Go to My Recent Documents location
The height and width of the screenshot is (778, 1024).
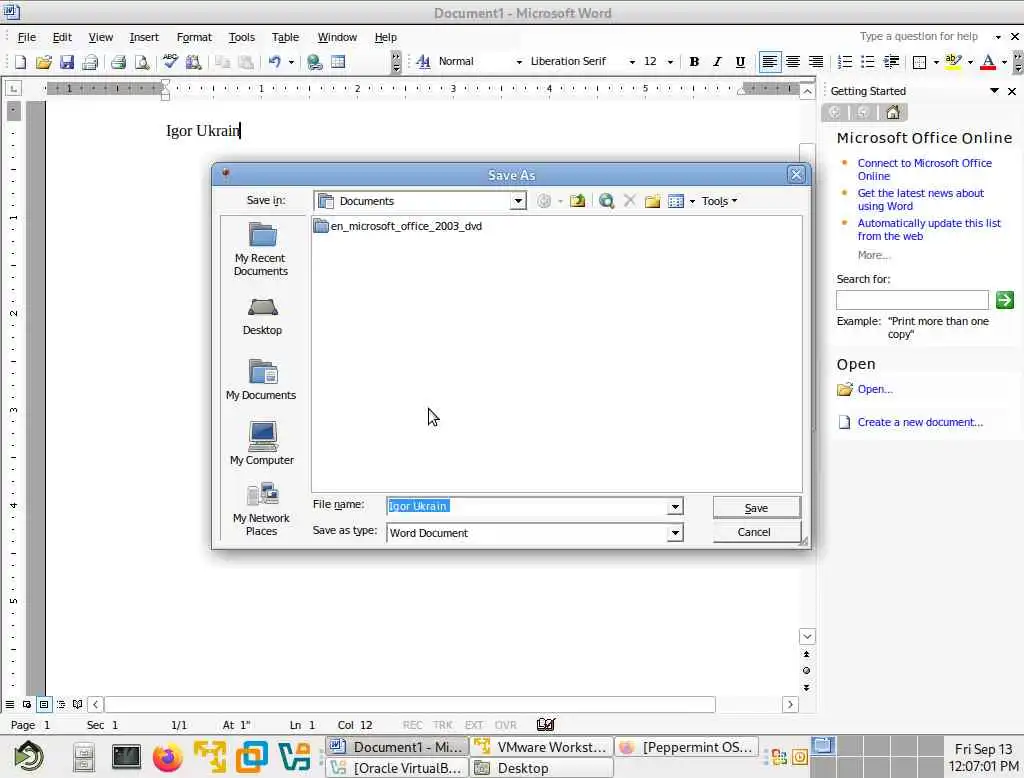point(261,250)
